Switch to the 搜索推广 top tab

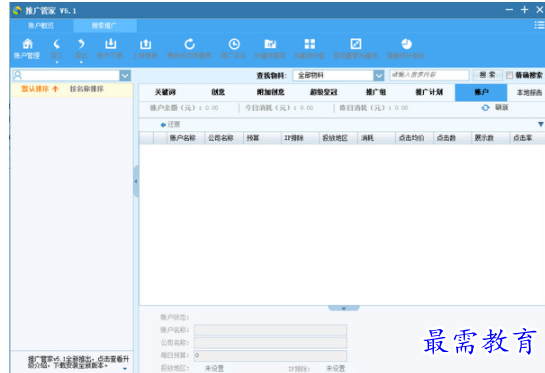(x=105, y=25)
